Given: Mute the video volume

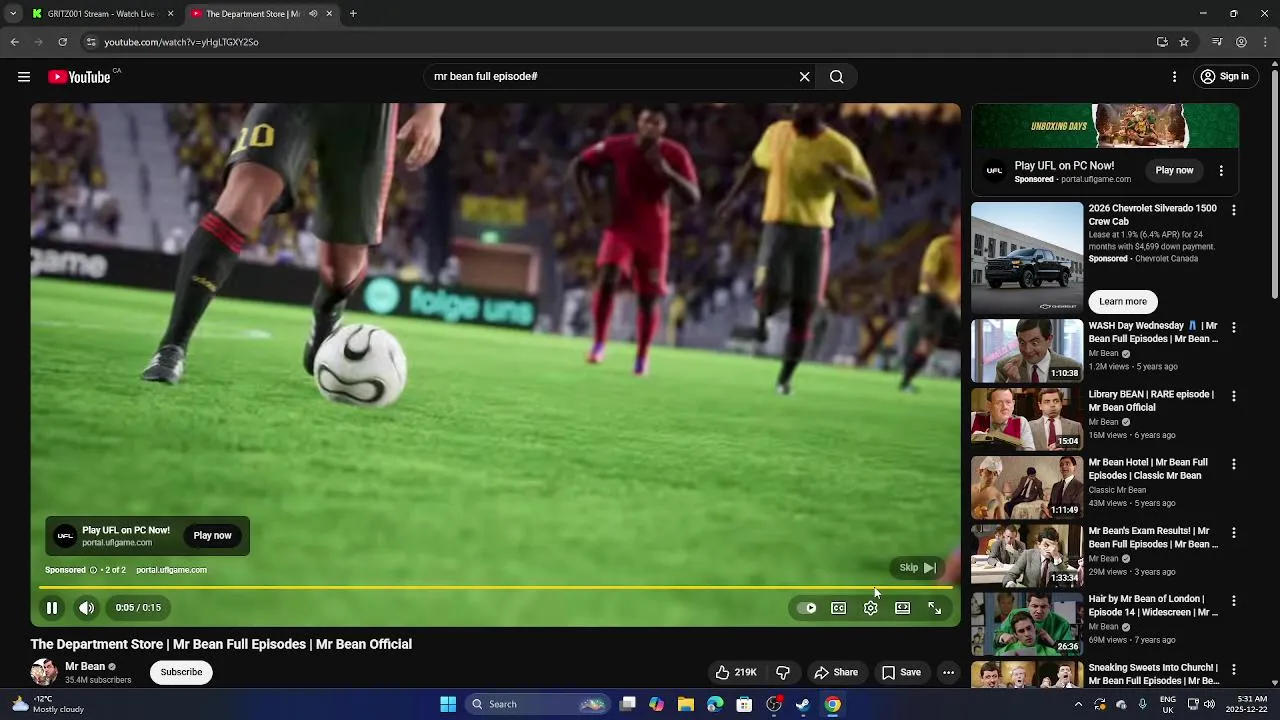Looking at the screenshot, I should click(87, 608).
